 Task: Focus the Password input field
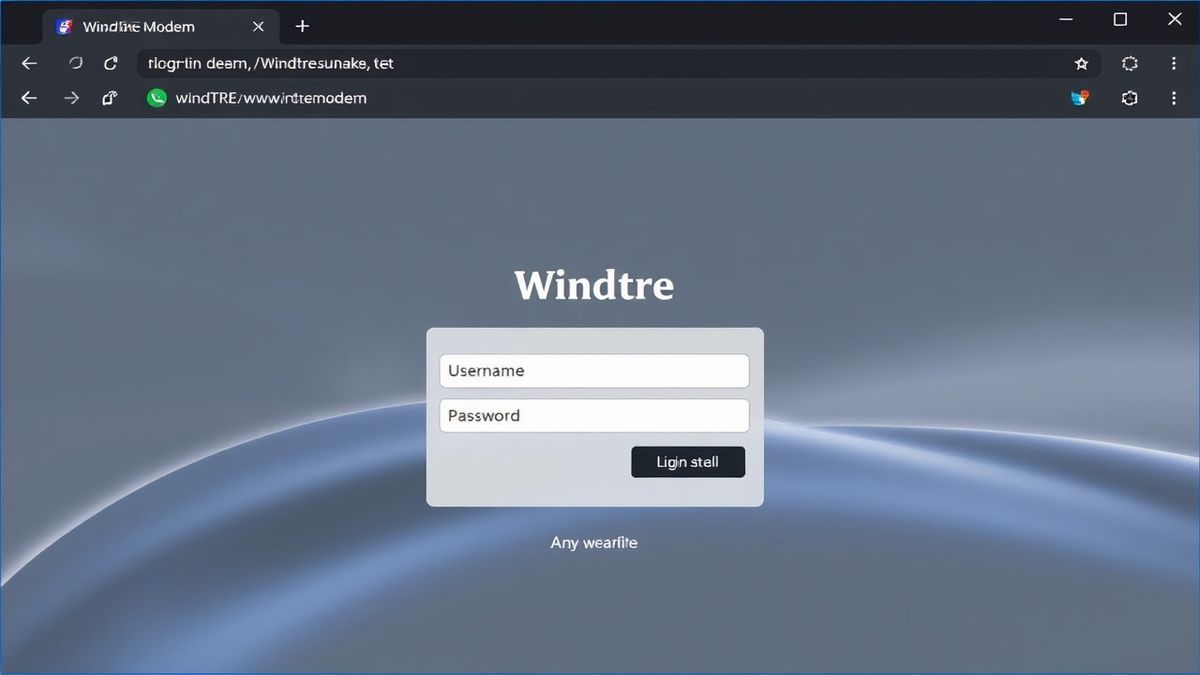tap(594, 416)
